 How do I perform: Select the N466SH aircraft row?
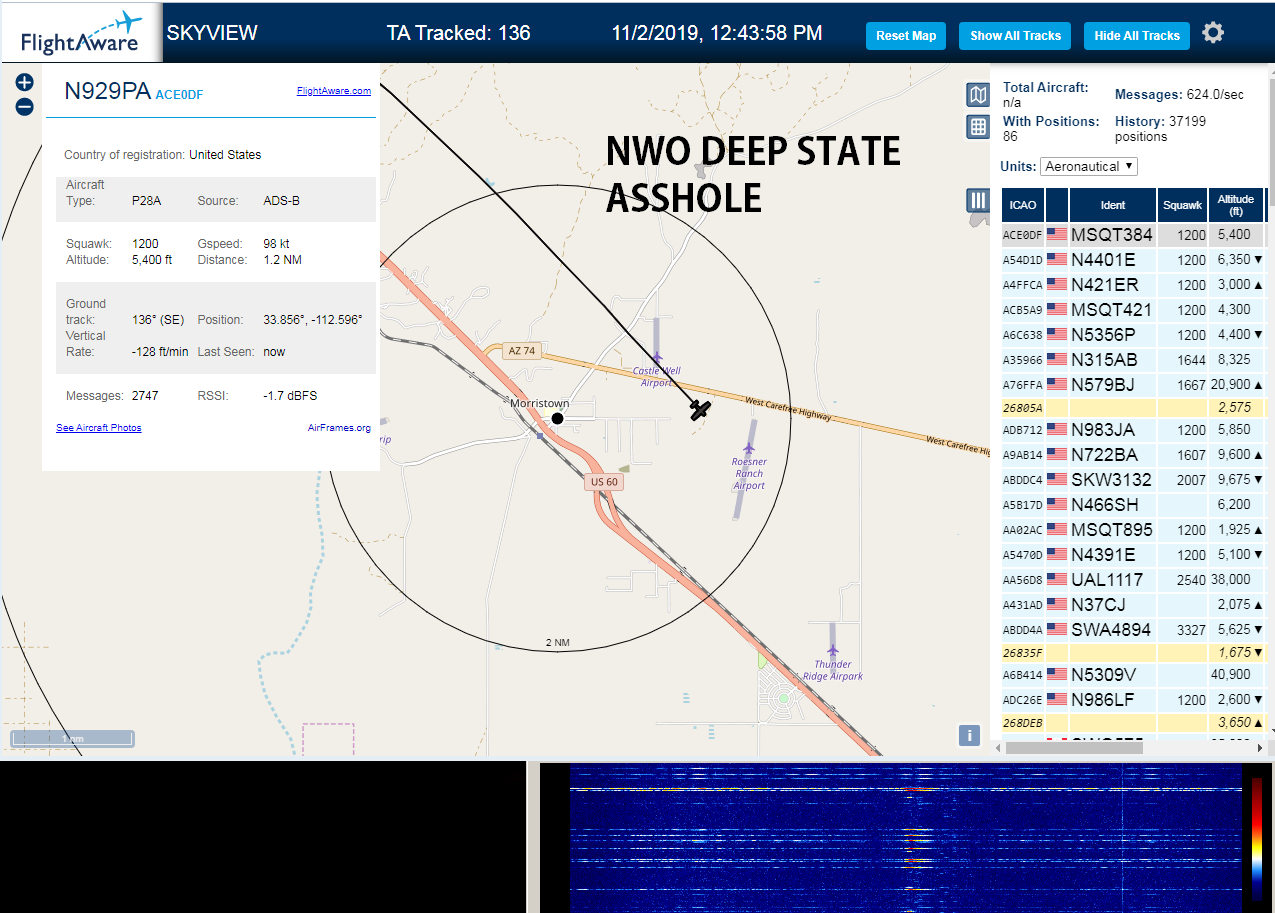[x=1133, y=505]
